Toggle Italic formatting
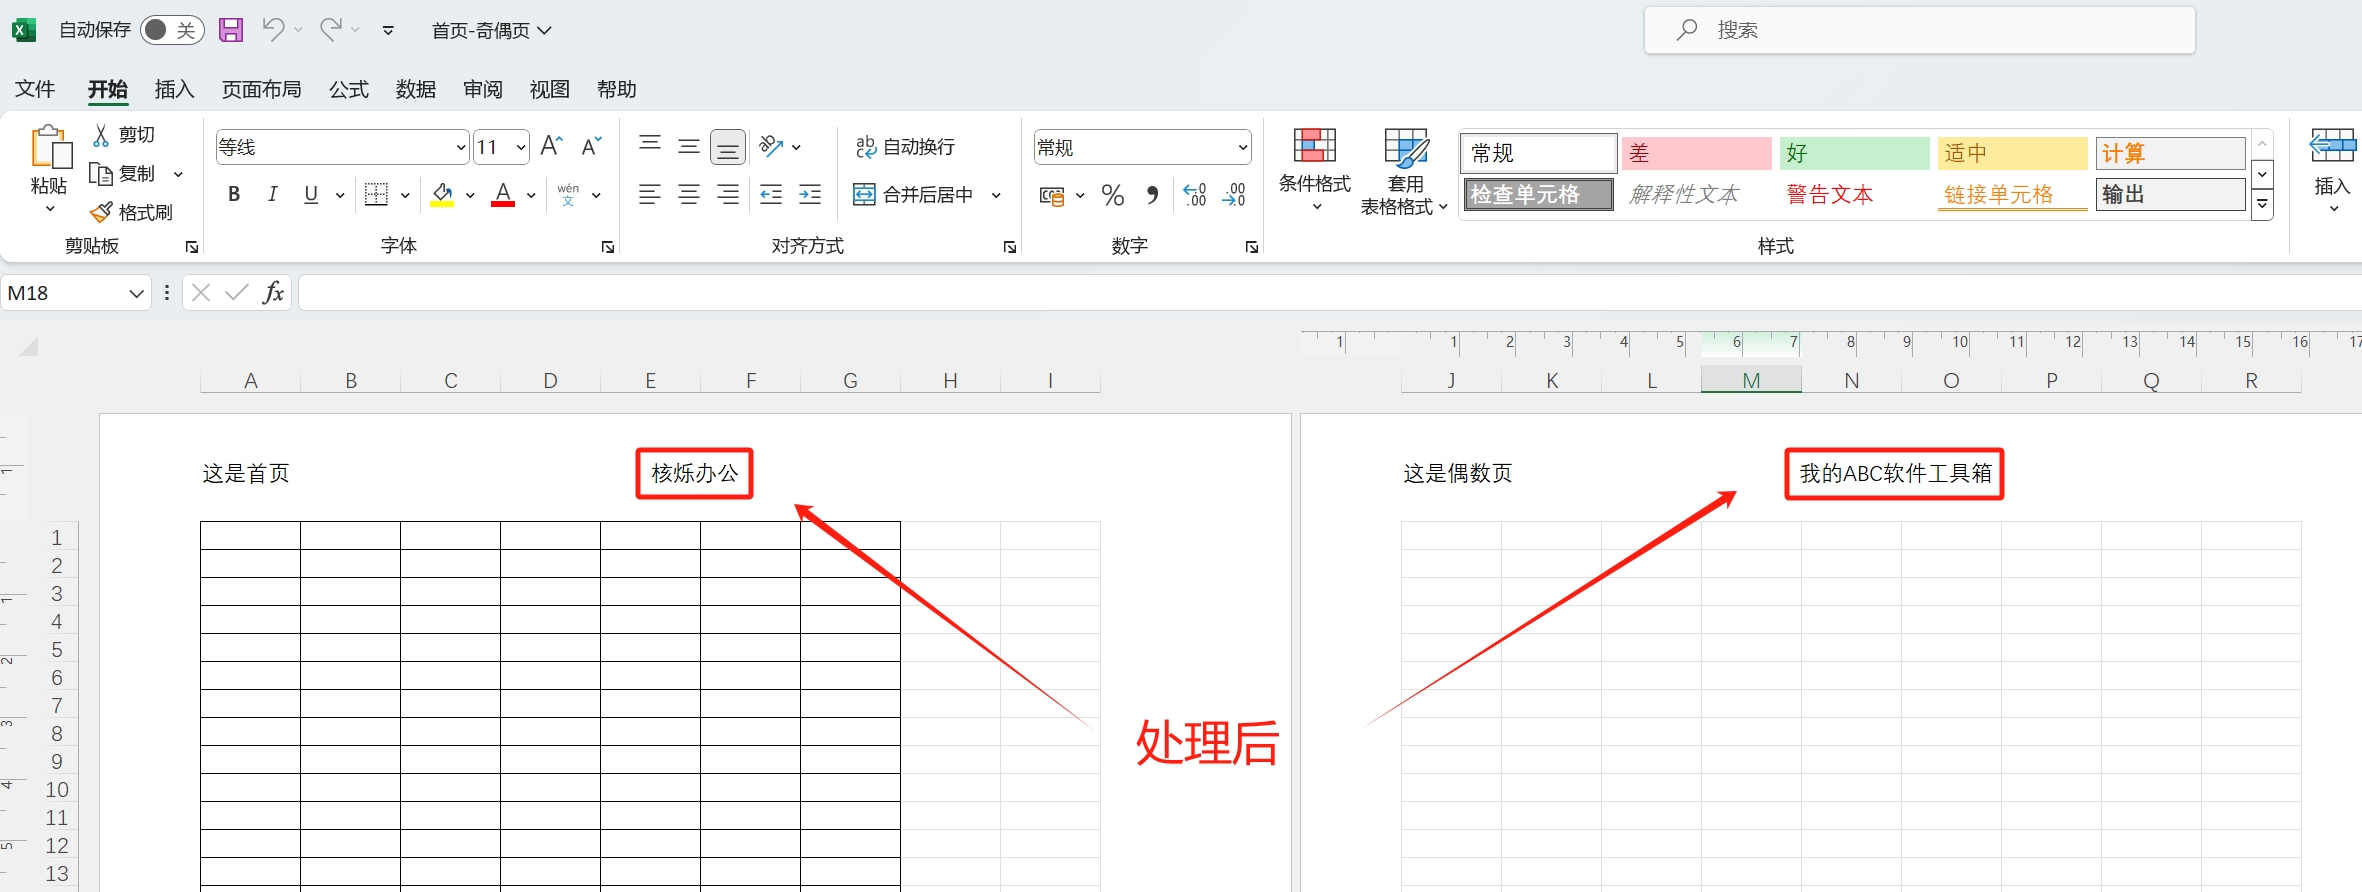Screen dimensions: 2362x892 click(x=272, y=195)
